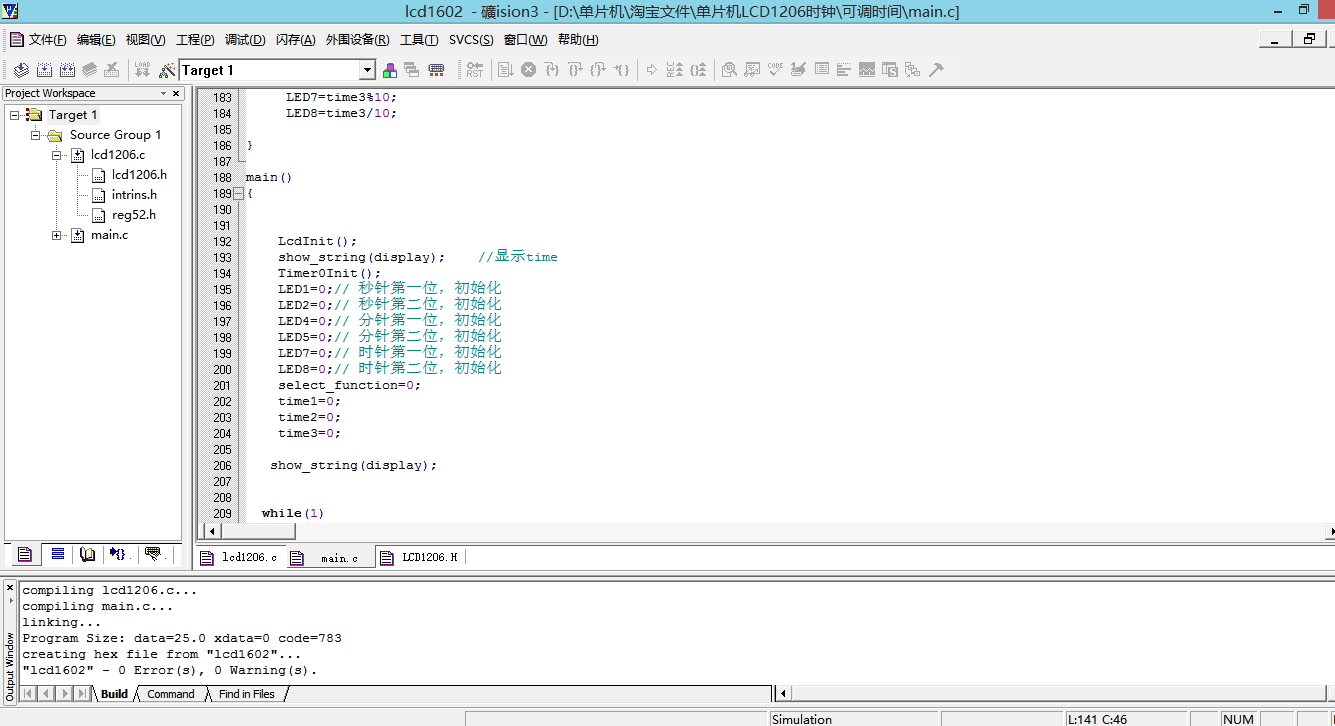
Task: Switch to lcd1206.c editor tab
Action: pyautogui.click(x=240, y=558)
